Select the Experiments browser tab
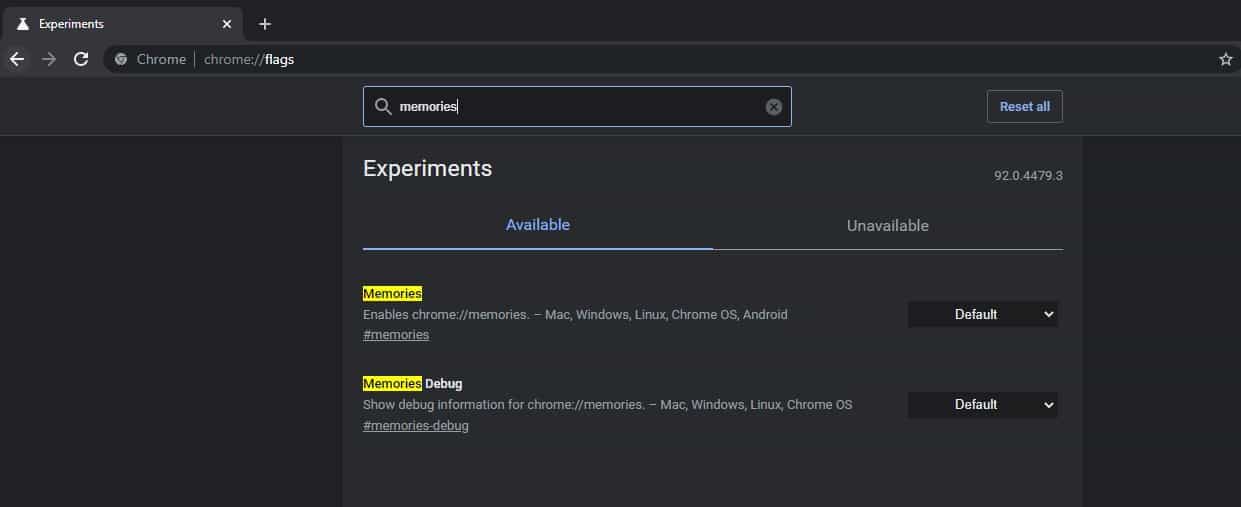The image size is (1241, 507). pyautogui.click(x=110, y=24)
